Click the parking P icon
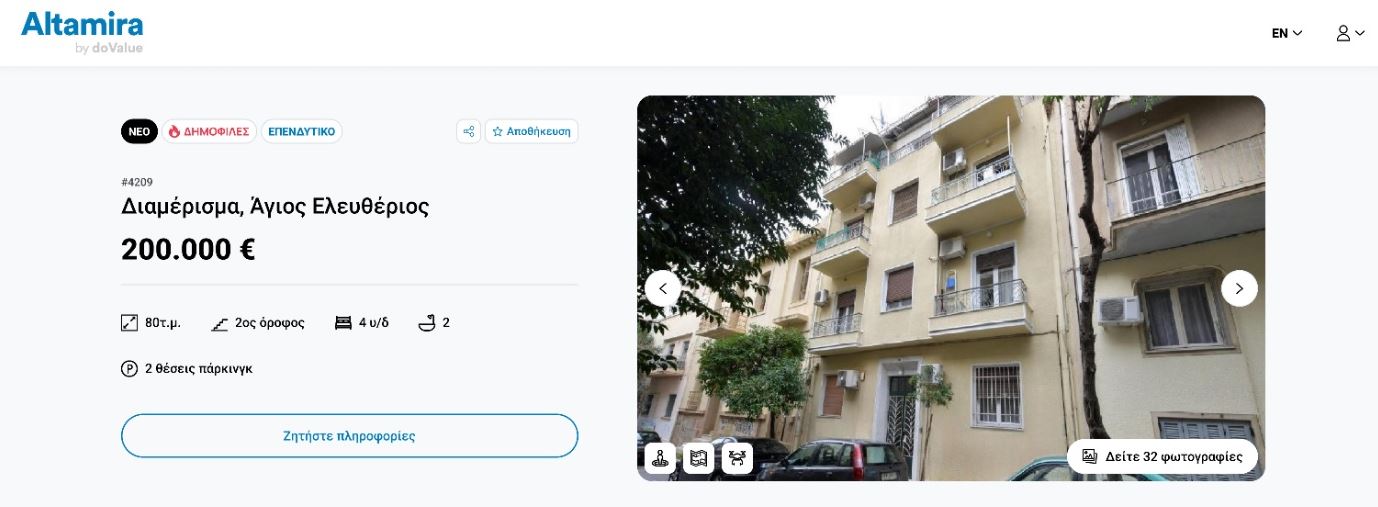This screenshot has height=507, width=1378. click(x=129, y=369)
